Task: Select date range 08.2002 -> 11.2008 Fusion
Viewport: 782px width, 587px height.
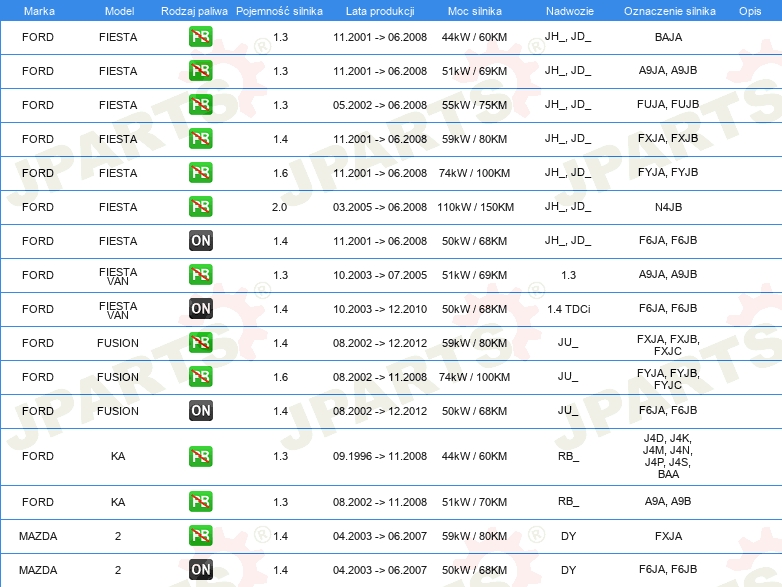Action: (380, 377)
